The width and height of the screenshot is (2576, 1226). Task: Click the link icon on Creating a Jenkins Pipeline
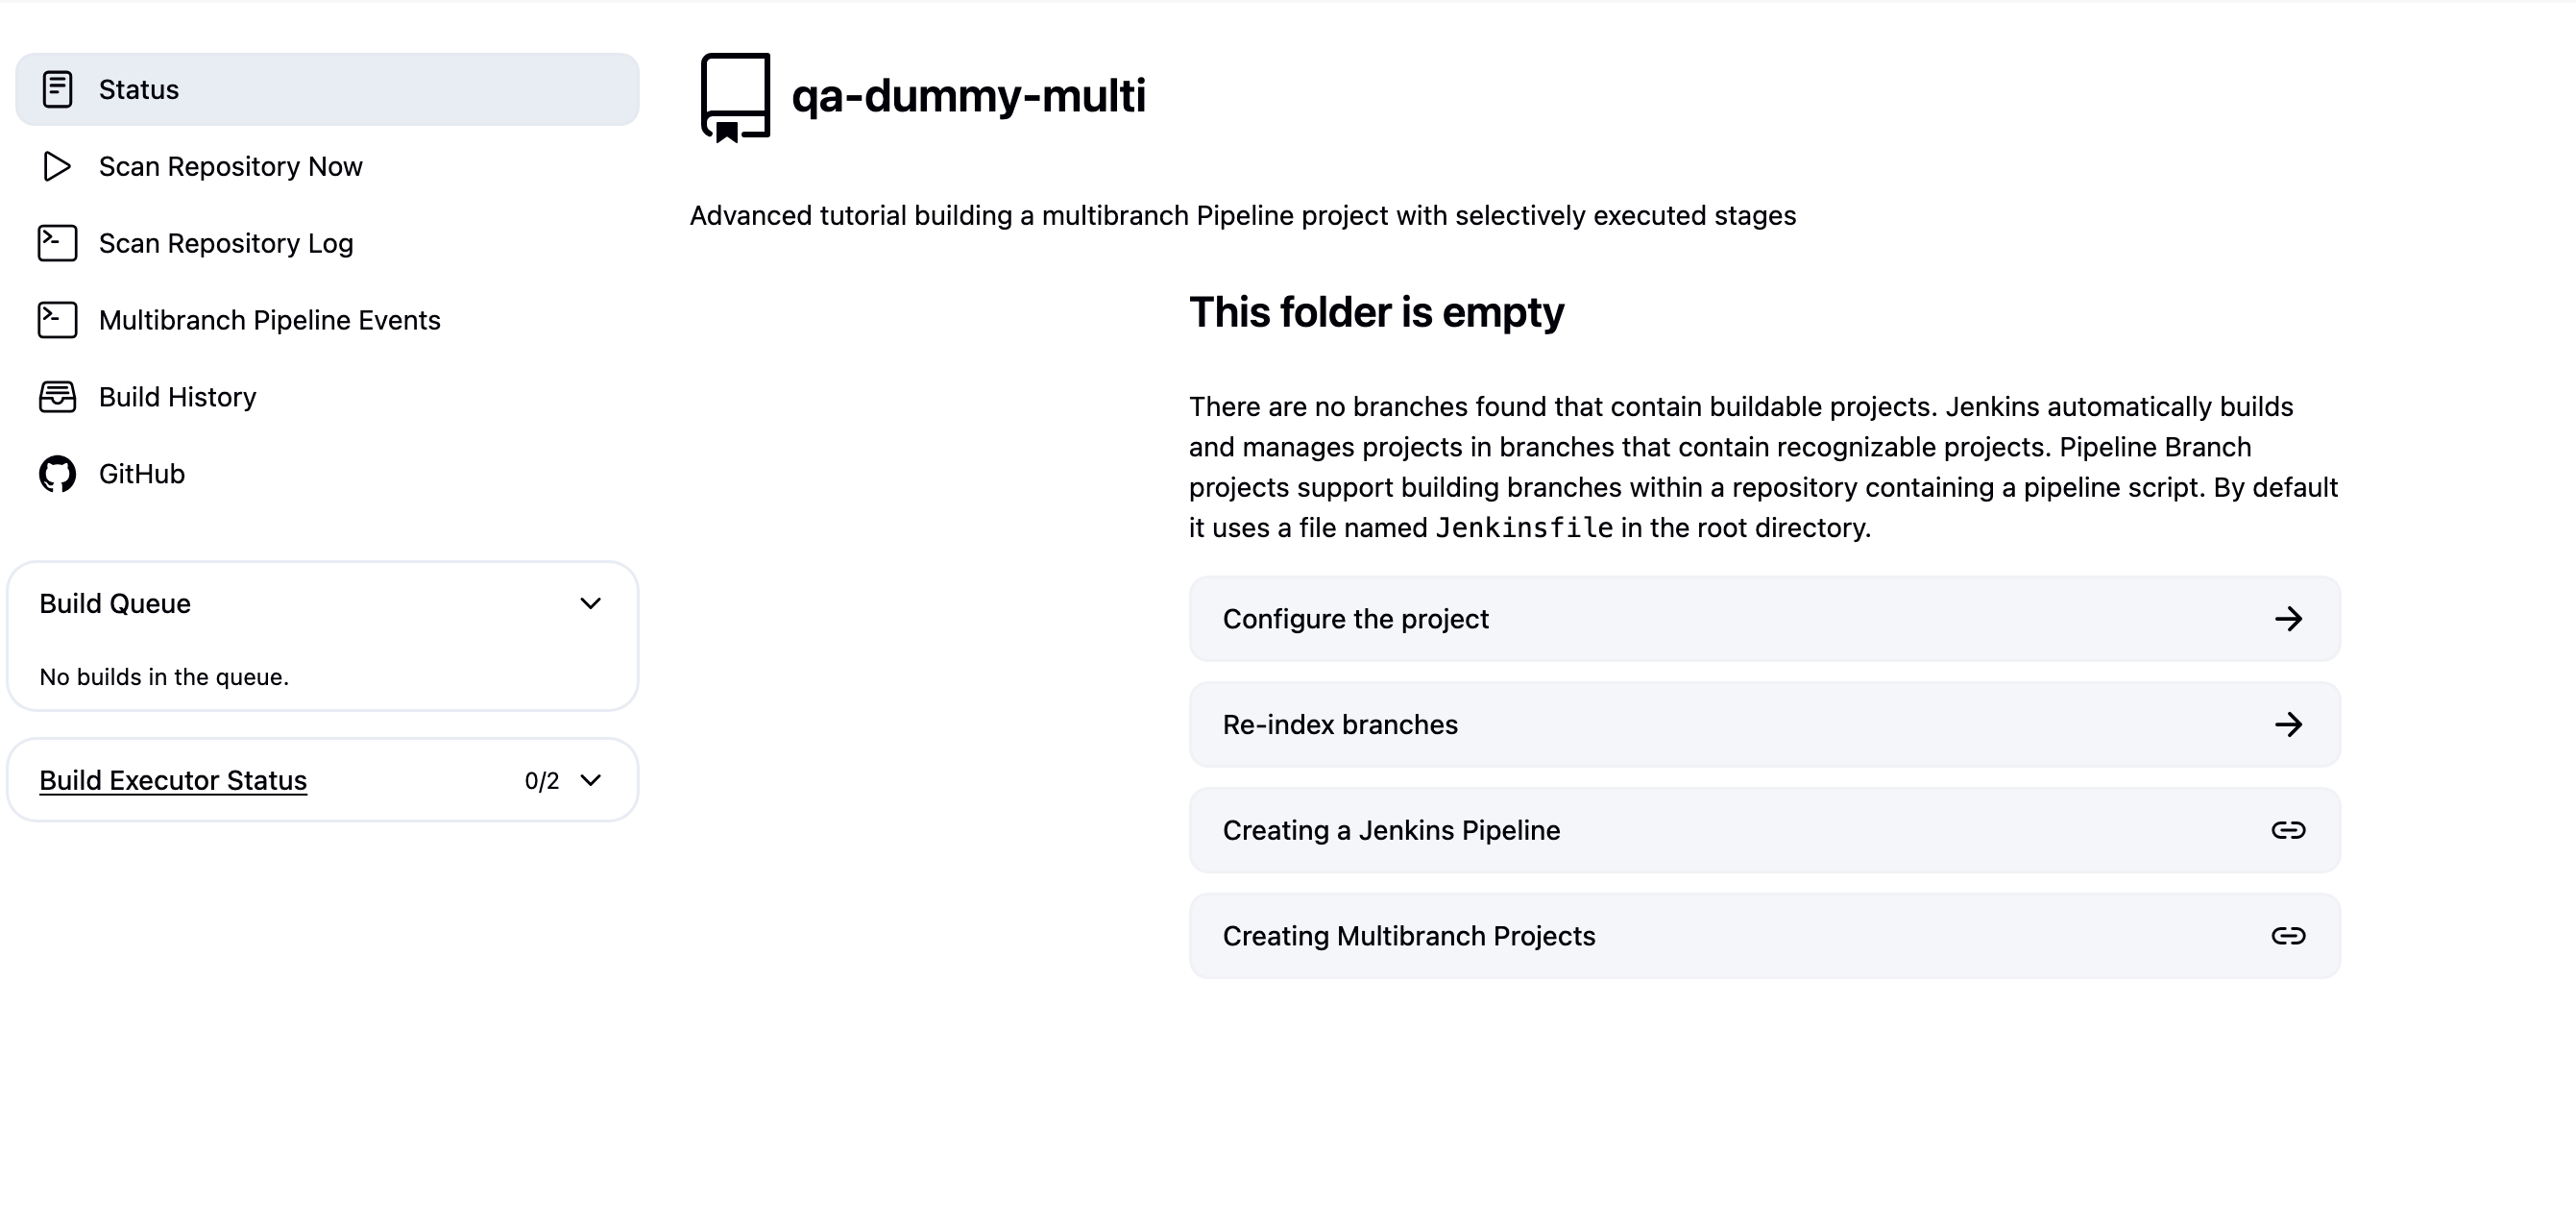[2288, 830]
